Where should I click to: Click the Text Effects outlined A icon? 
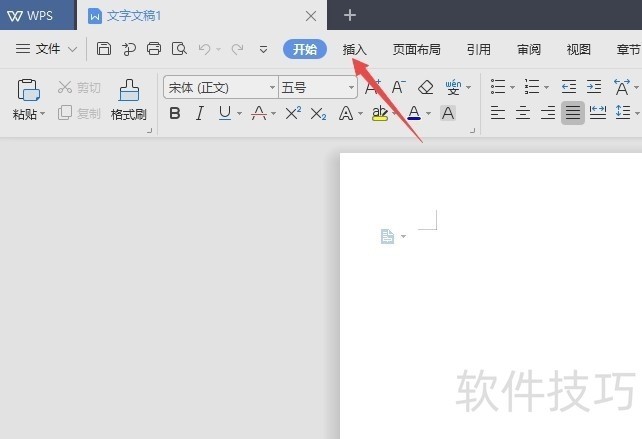coord(346,113)
